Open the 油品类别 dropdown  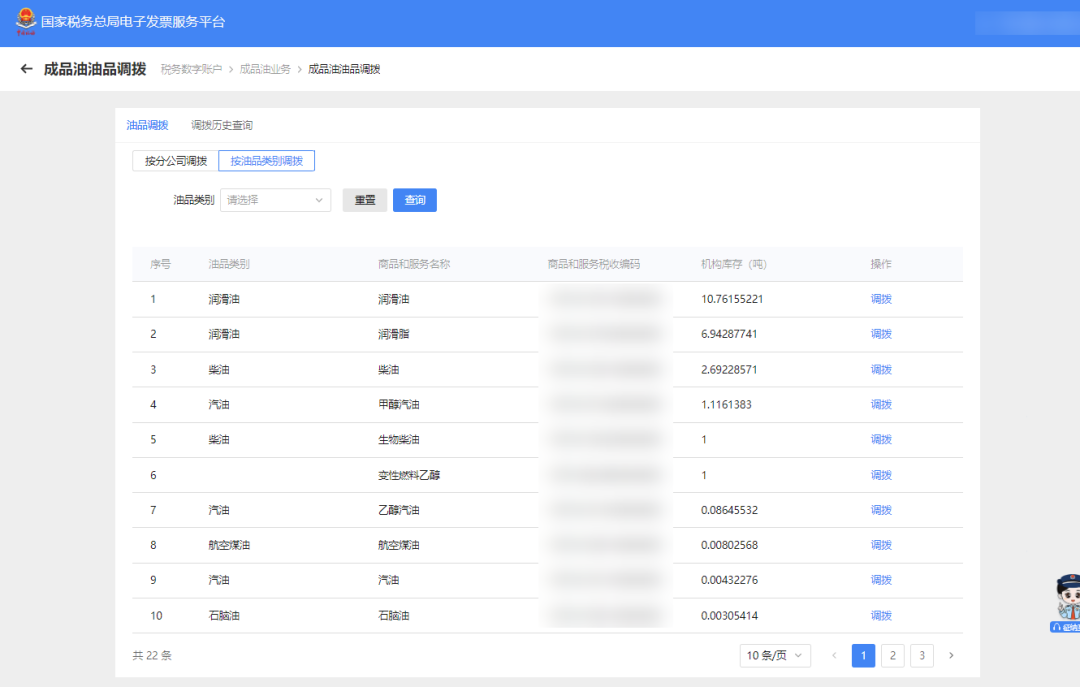coord(275,200)
